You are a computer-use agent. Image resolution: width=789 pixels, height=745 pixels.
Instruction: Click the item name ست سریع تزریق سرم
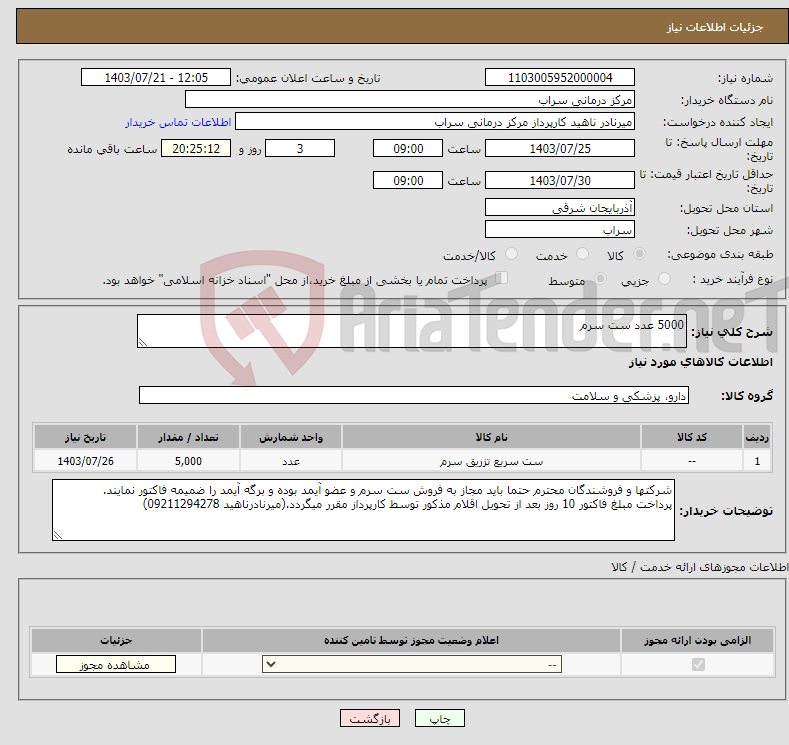[491, 461]
